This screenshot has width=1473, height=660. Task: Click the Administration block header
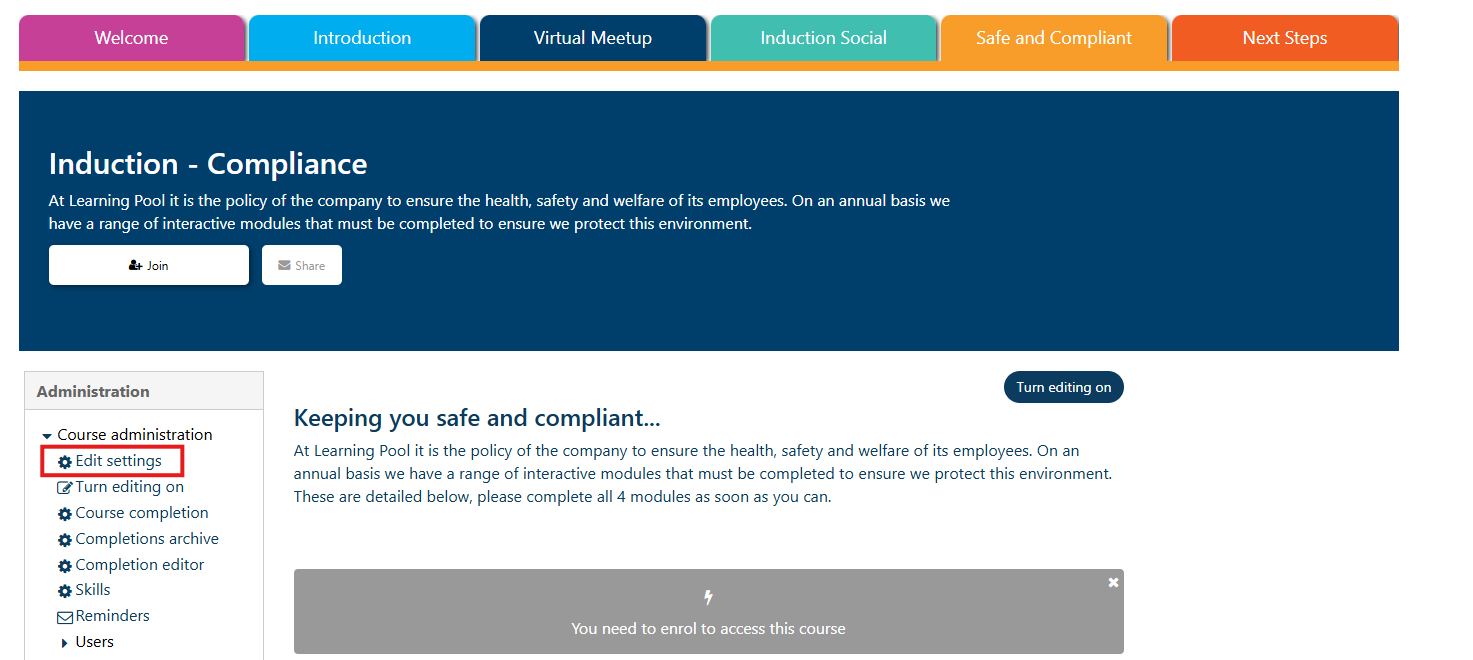pos(93,391)
